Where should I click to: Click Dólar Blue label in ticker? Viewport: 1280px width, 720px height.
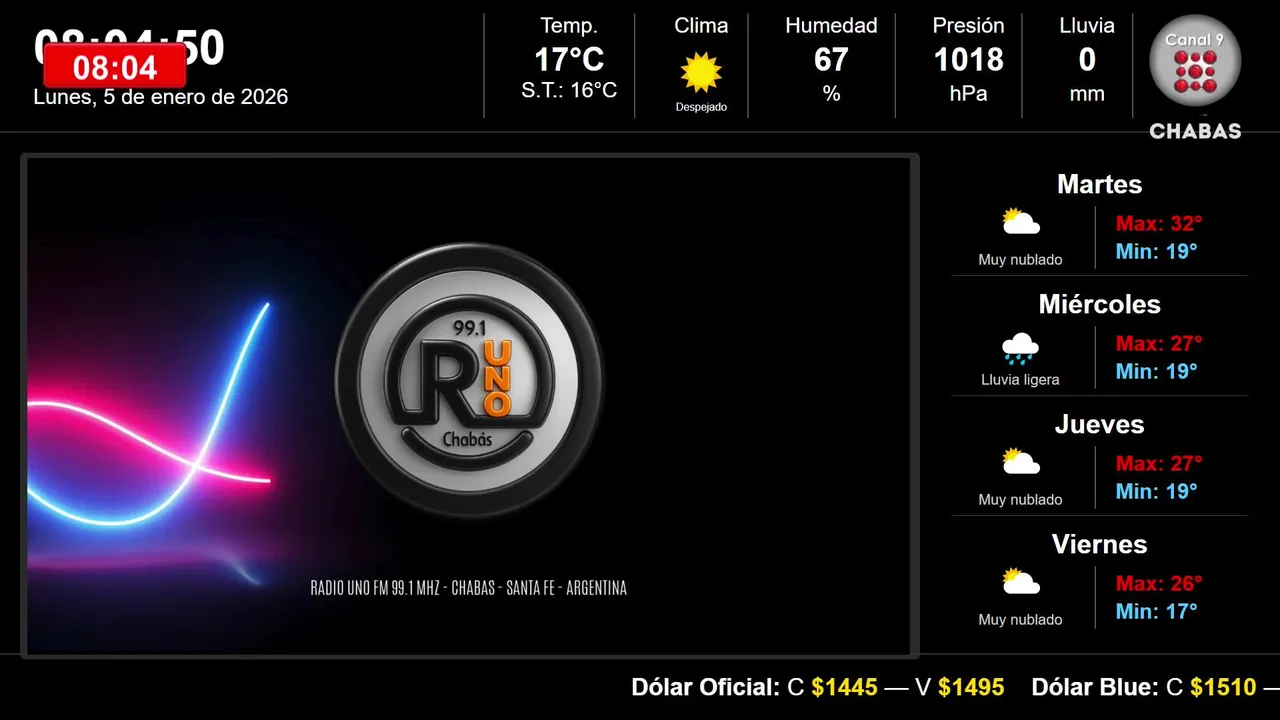1094,688
